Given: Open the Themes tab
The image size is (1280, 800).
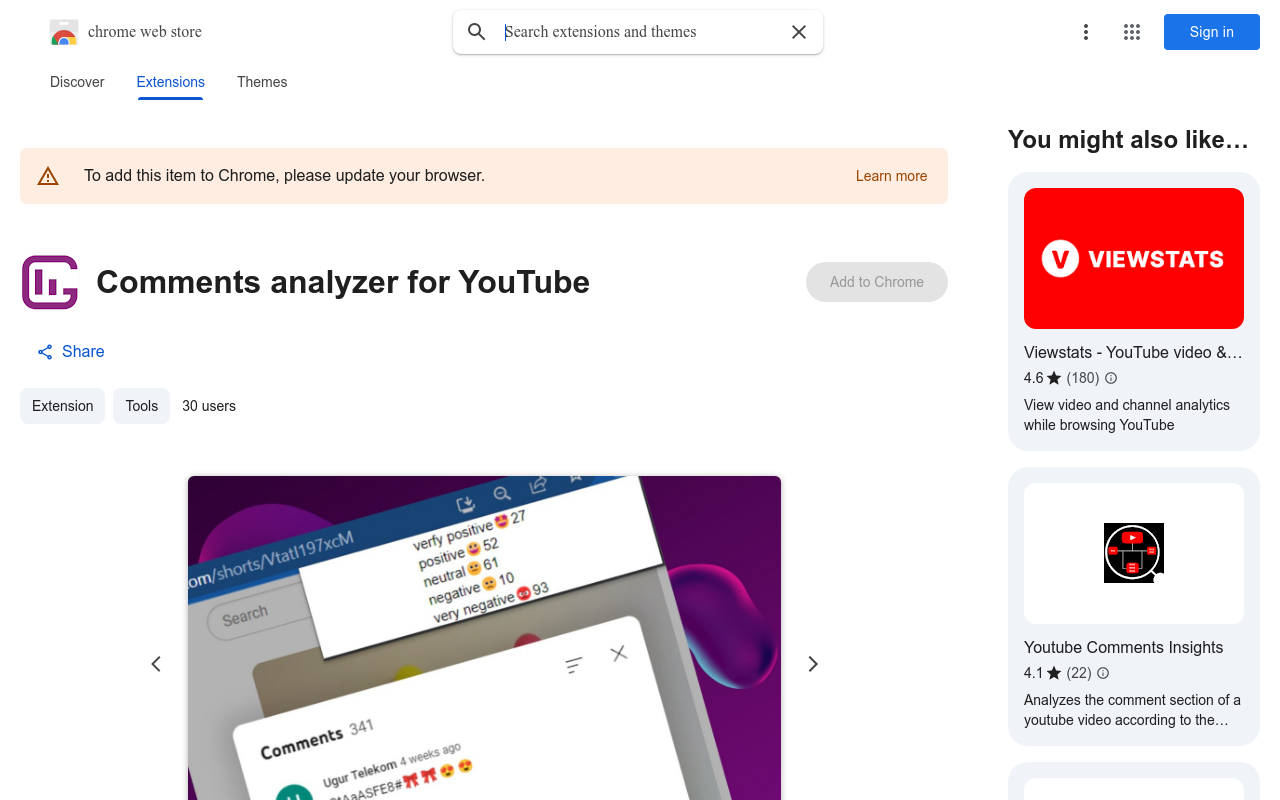Looking at the screenshot, I should click(x=262, y=82).
